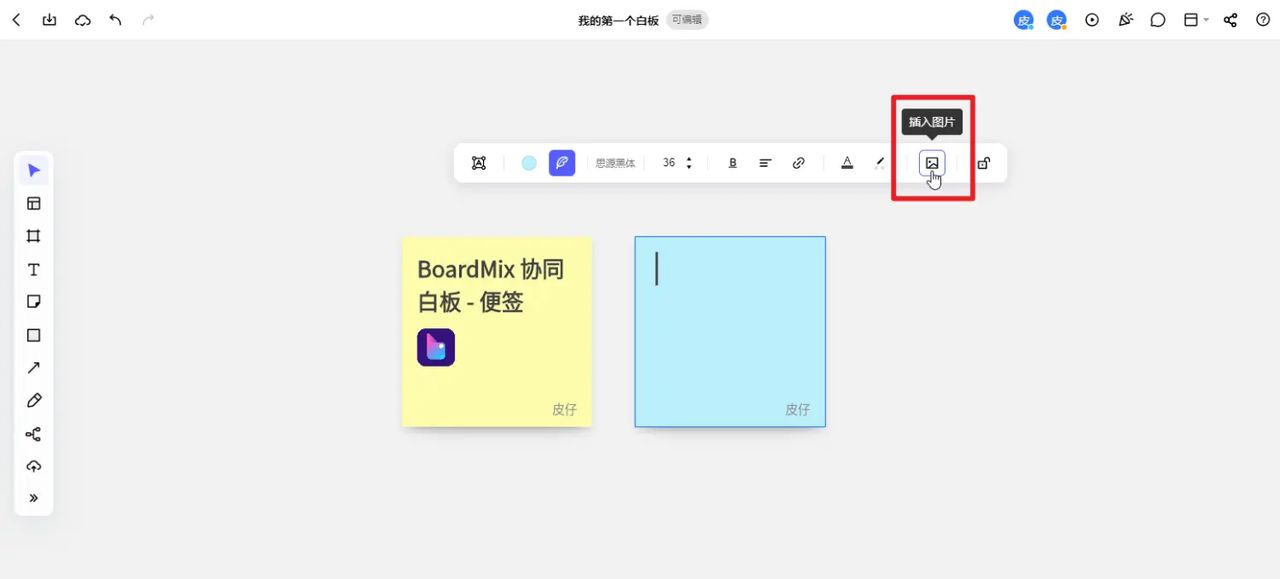Click the BoardMix logo image in yellow note
Viewport: 1280px width, 579px height.
click(436, 347)
